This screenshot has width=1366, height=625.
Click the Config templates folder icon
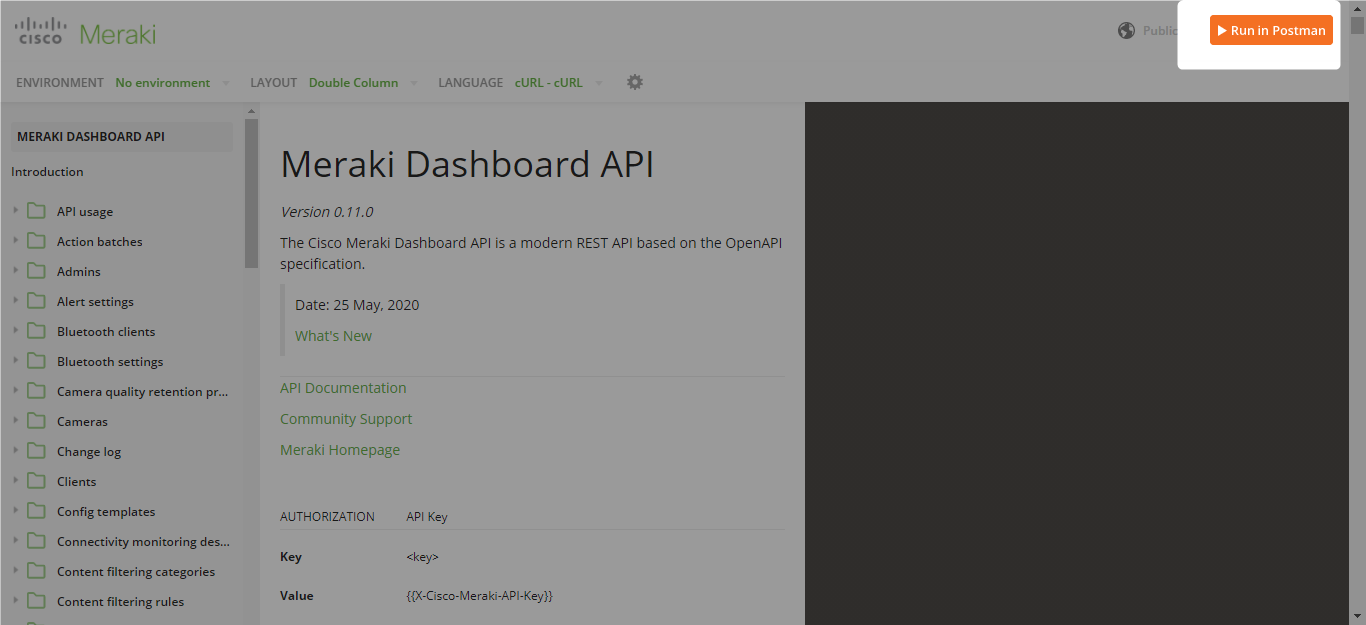tap(37, 511)
